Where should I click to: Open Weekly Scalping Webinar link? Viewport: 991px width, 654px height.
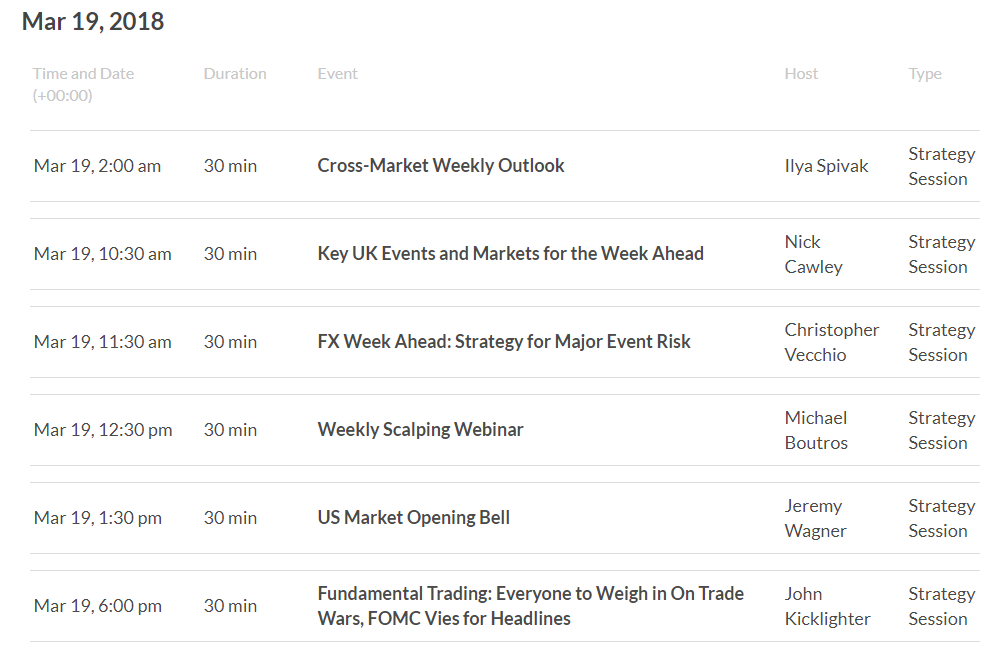(x=420, y=430)
